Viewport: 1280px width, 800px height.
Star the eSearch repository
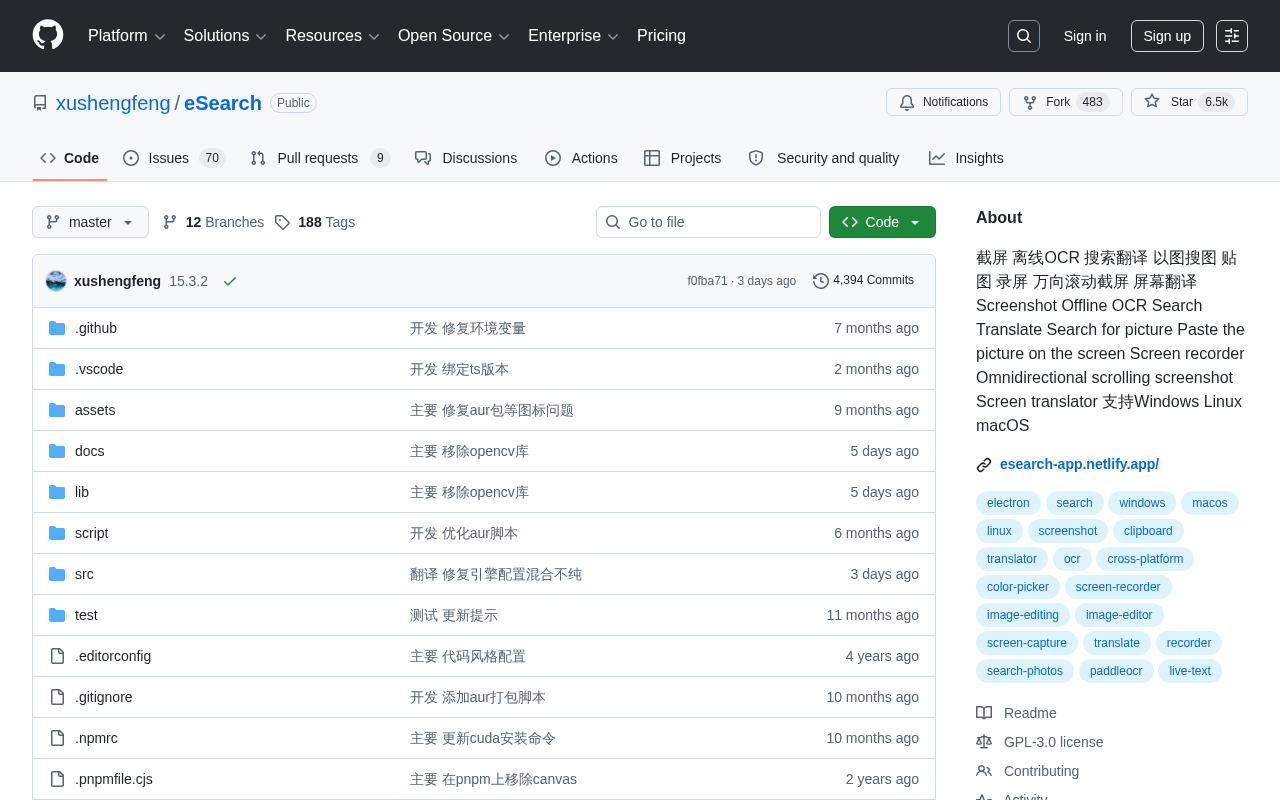1189,102
